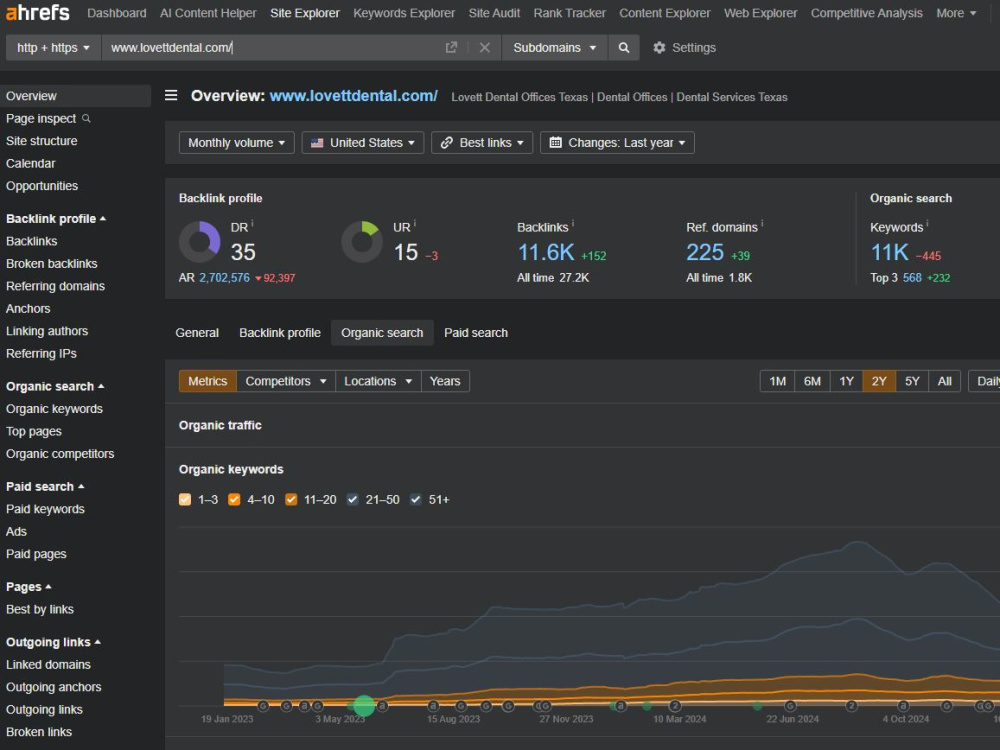Image resolution: width=1000 pixels, height=750 pixels.
Task: Open Subdomains mode dropdown
Action: click(x=554, y=47)
